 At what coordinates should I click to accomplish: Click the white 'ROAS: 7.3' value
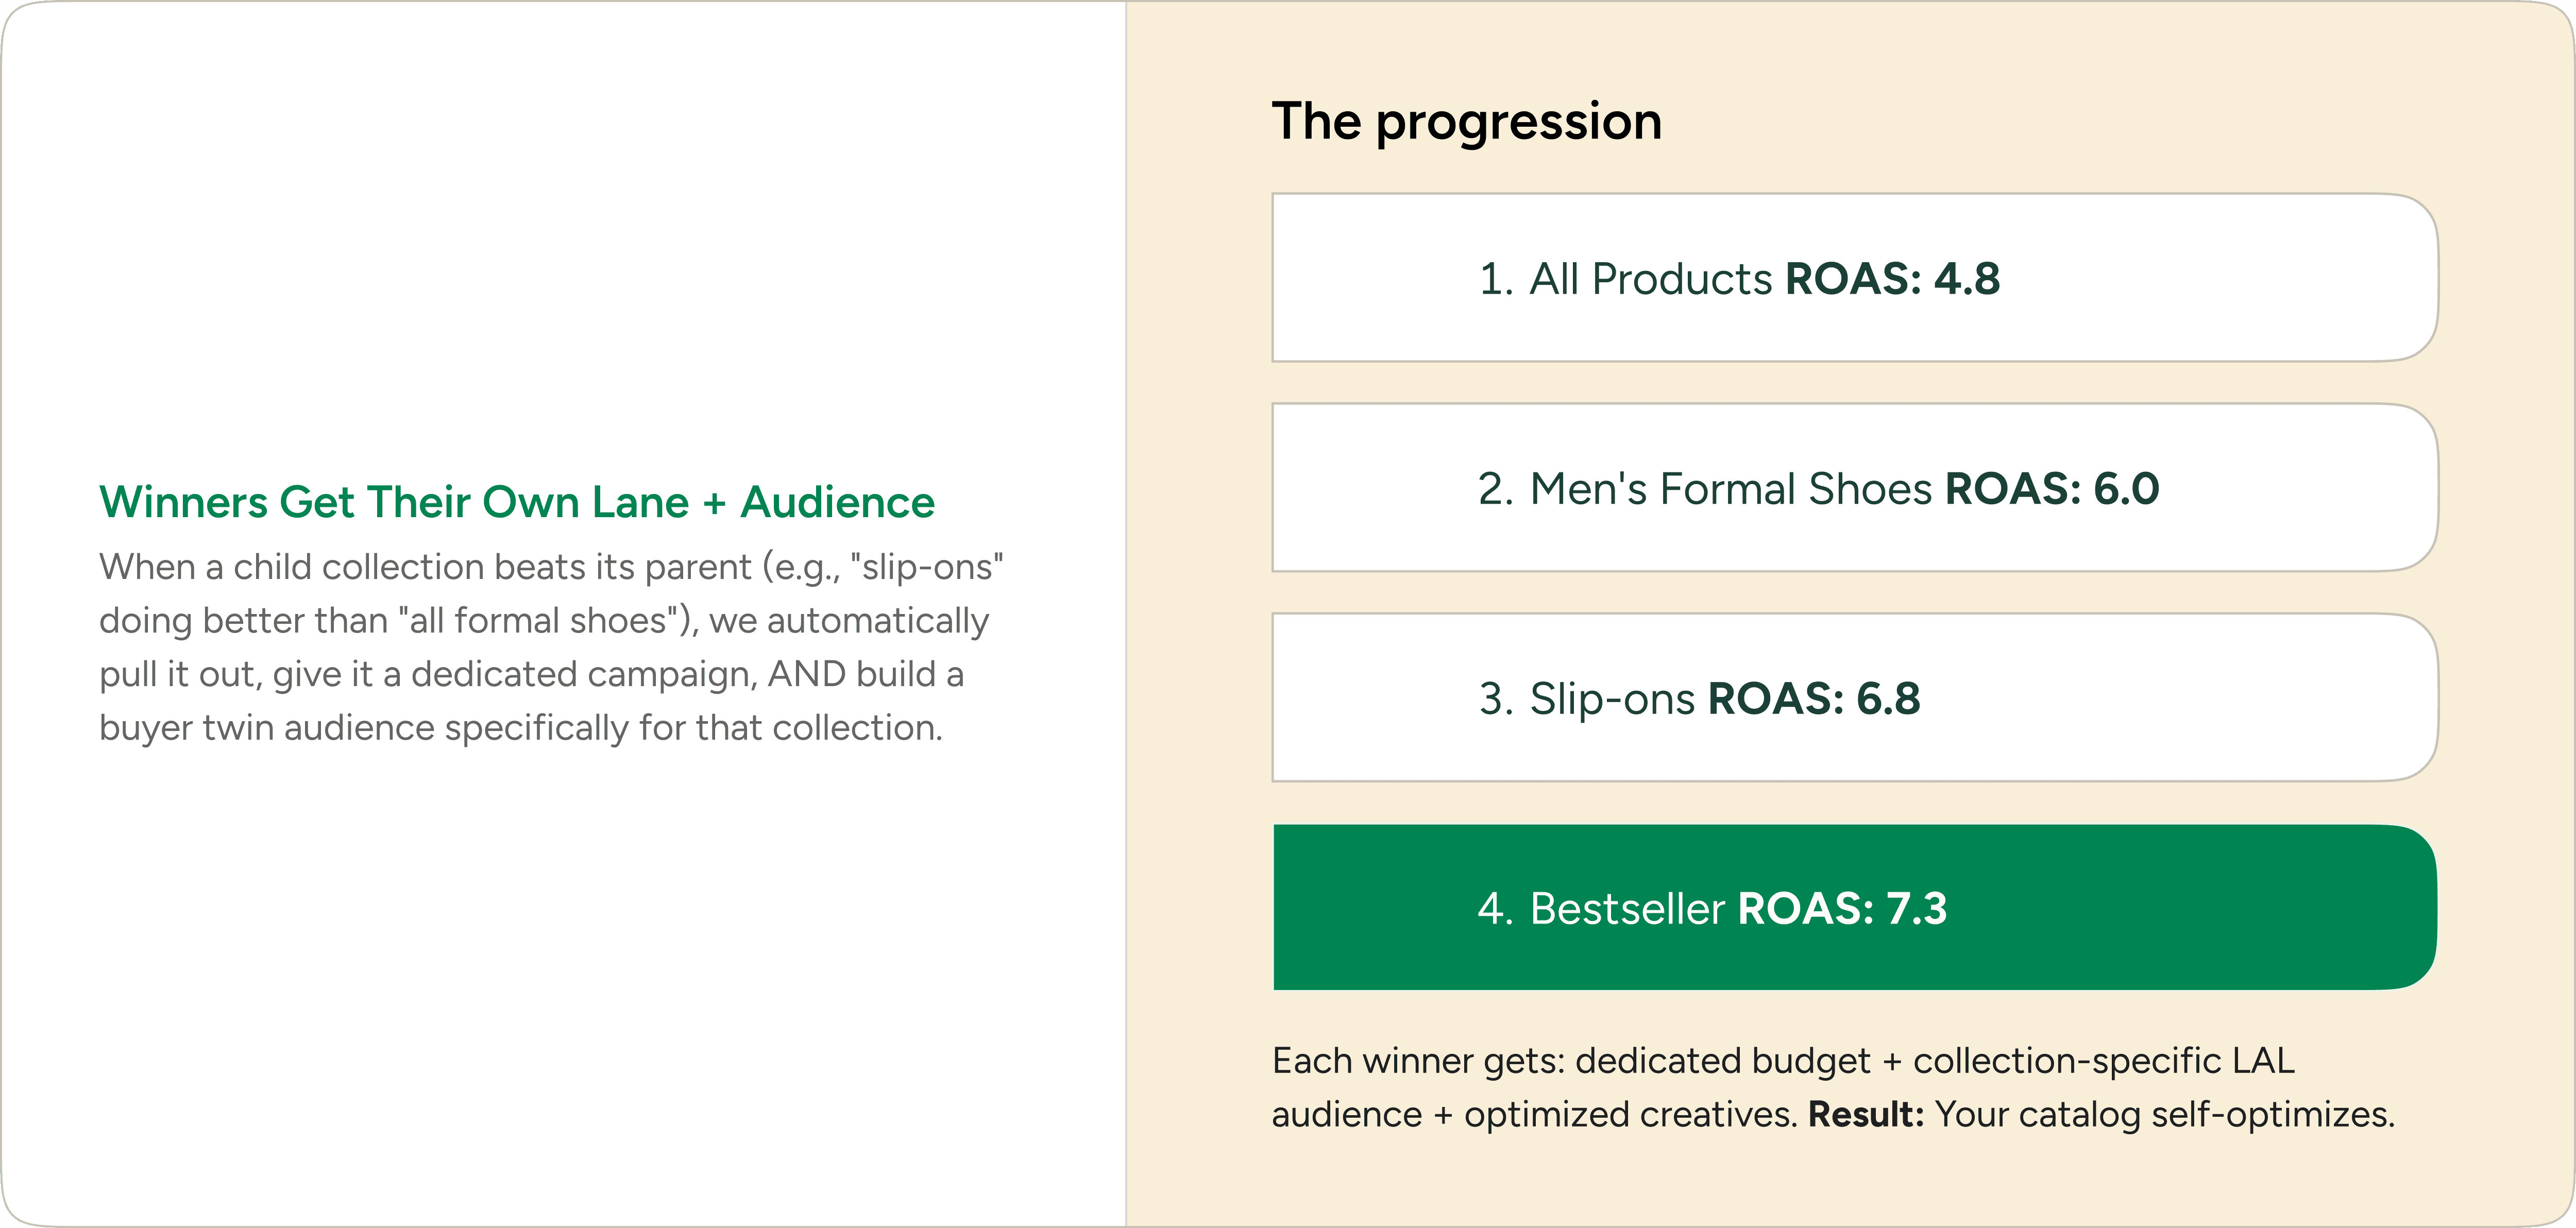(x=1842, y=909)
